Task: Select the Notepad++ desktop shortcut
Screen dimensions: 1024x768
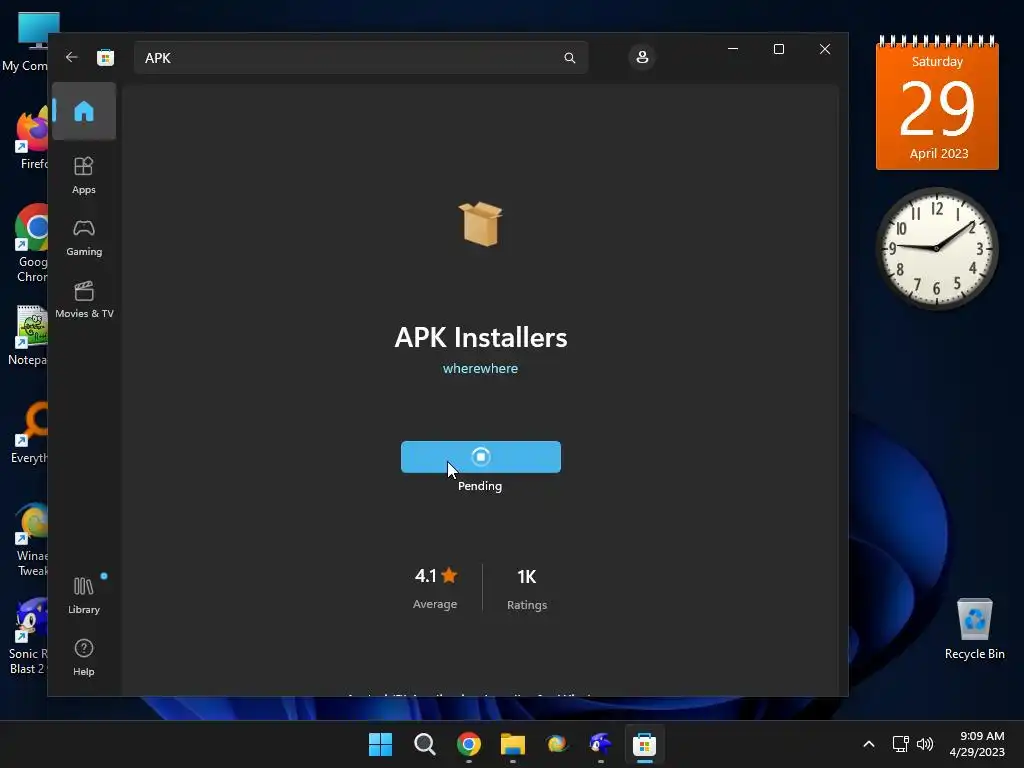Action: pos(27,336)
